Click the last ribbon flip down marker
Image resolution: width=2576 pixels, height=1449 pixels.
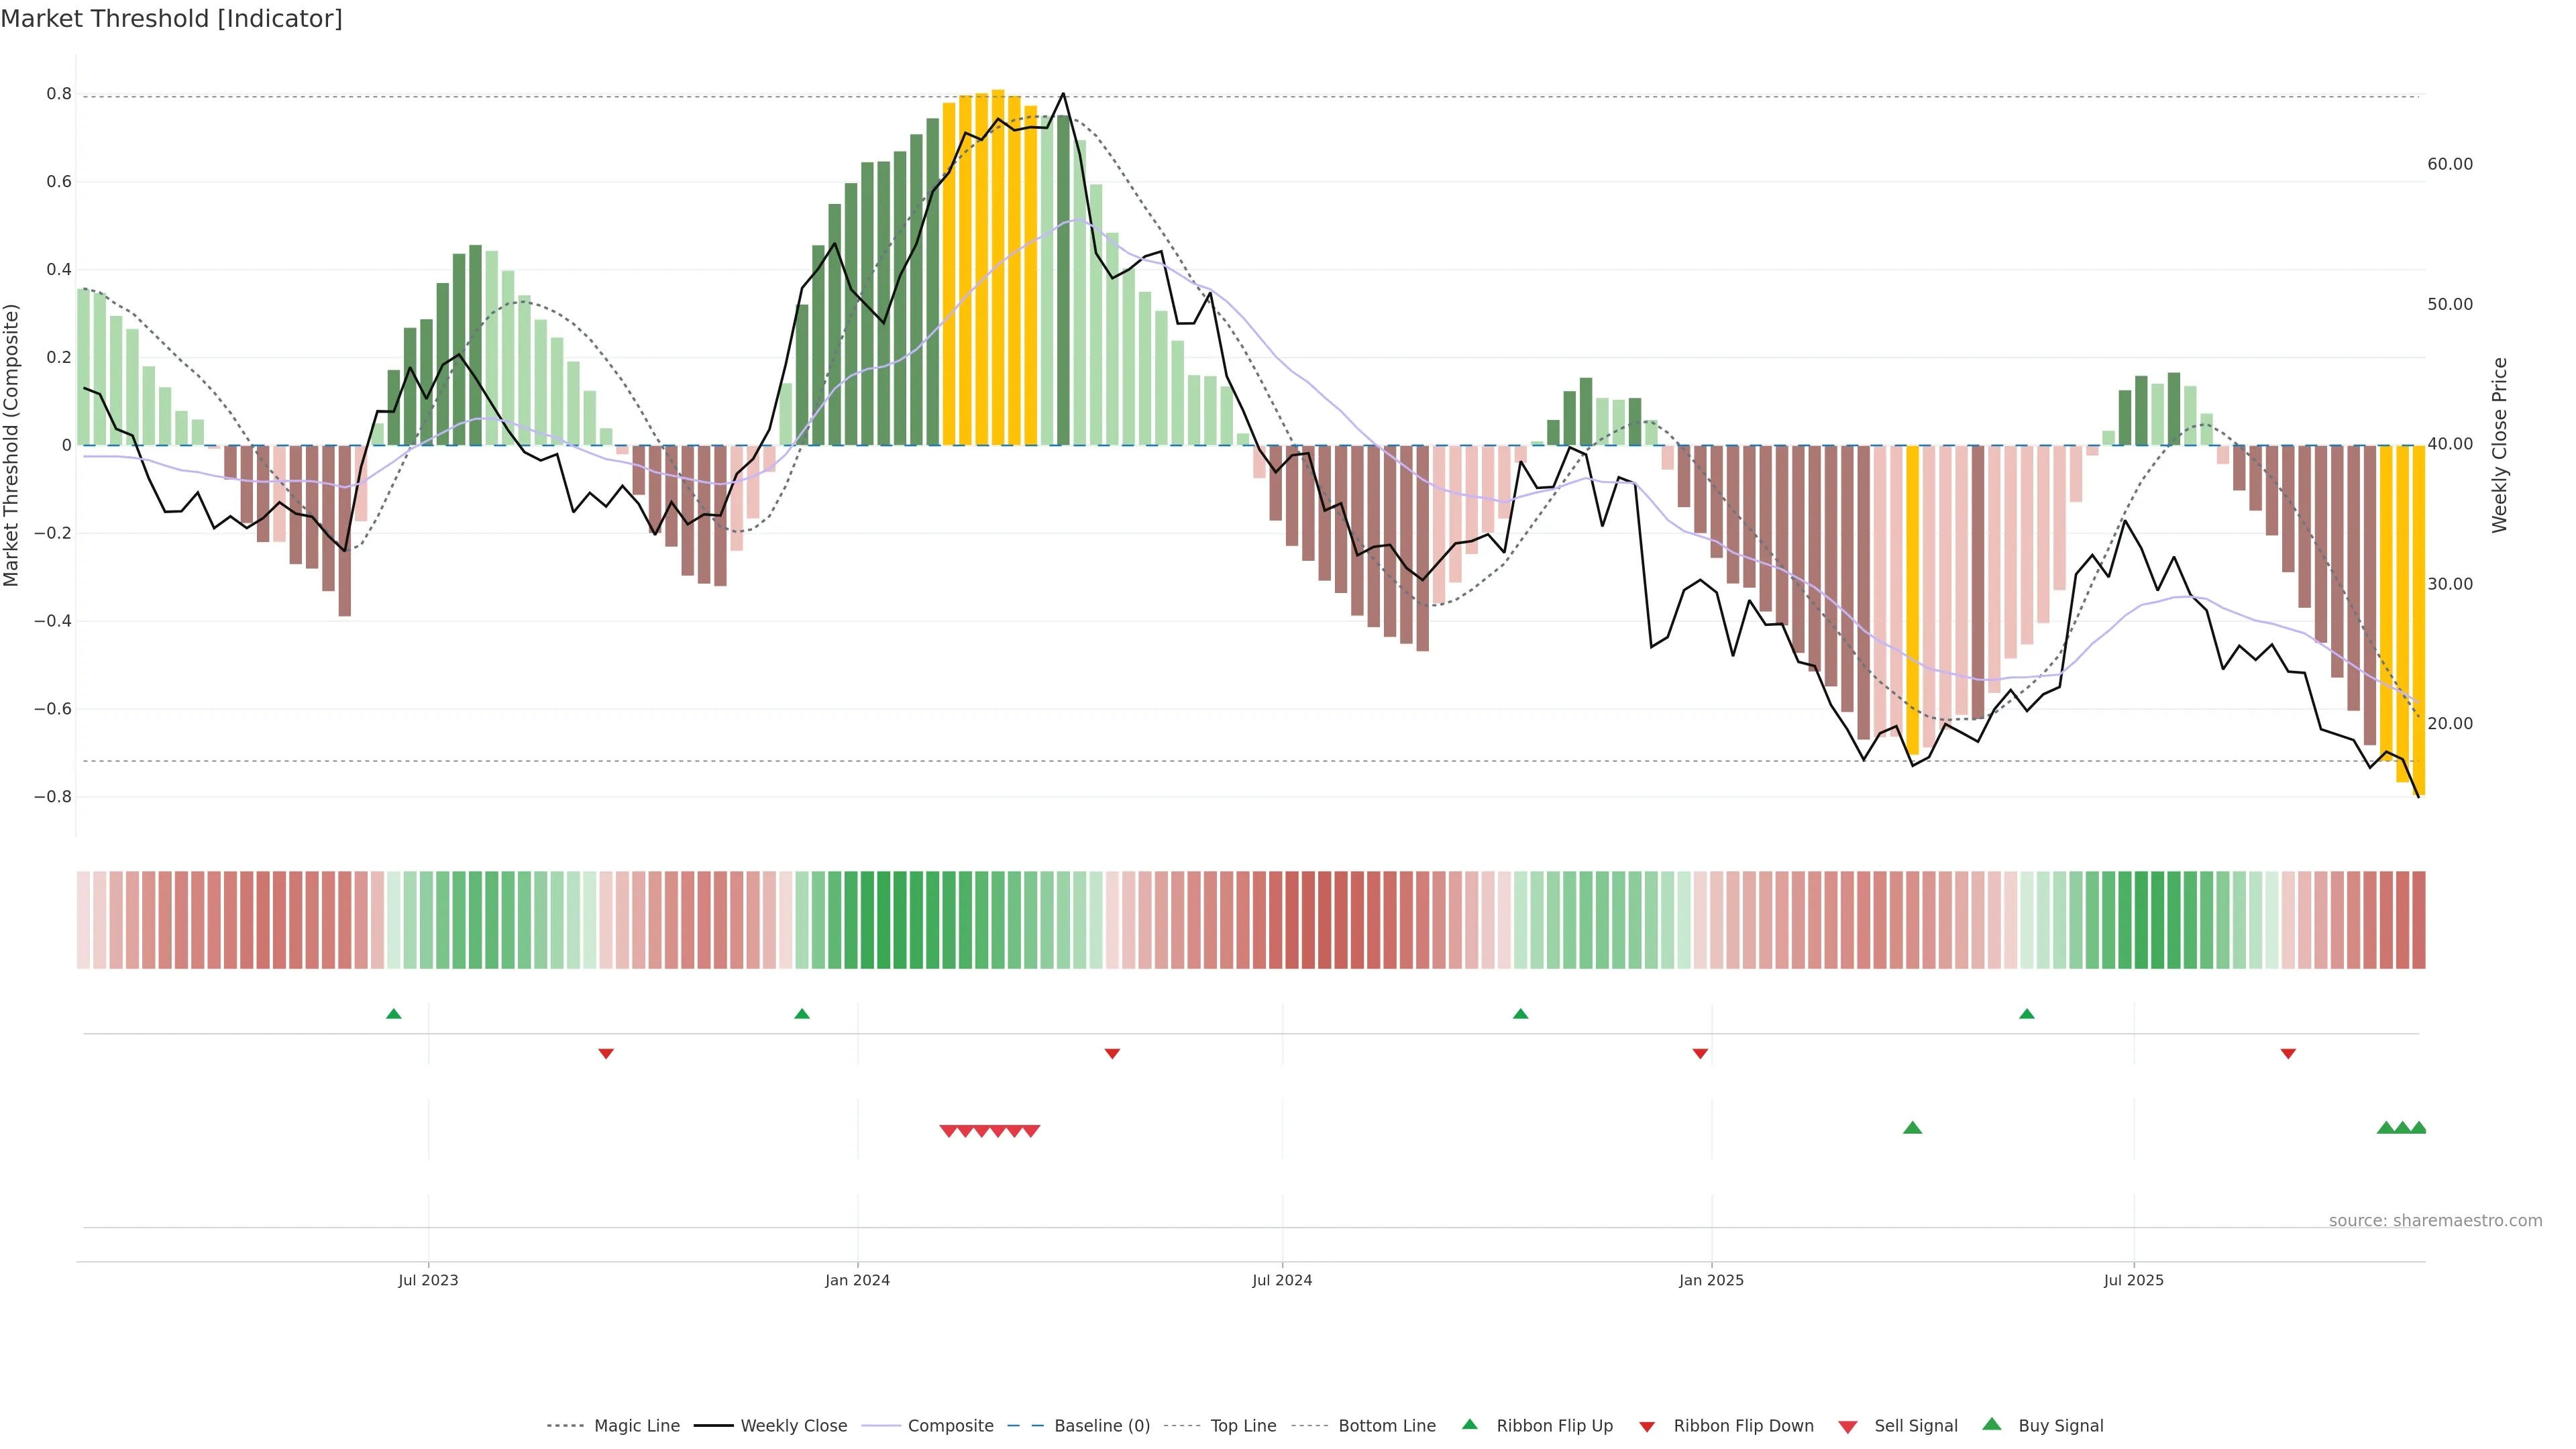click(x=2288, y=1054)
